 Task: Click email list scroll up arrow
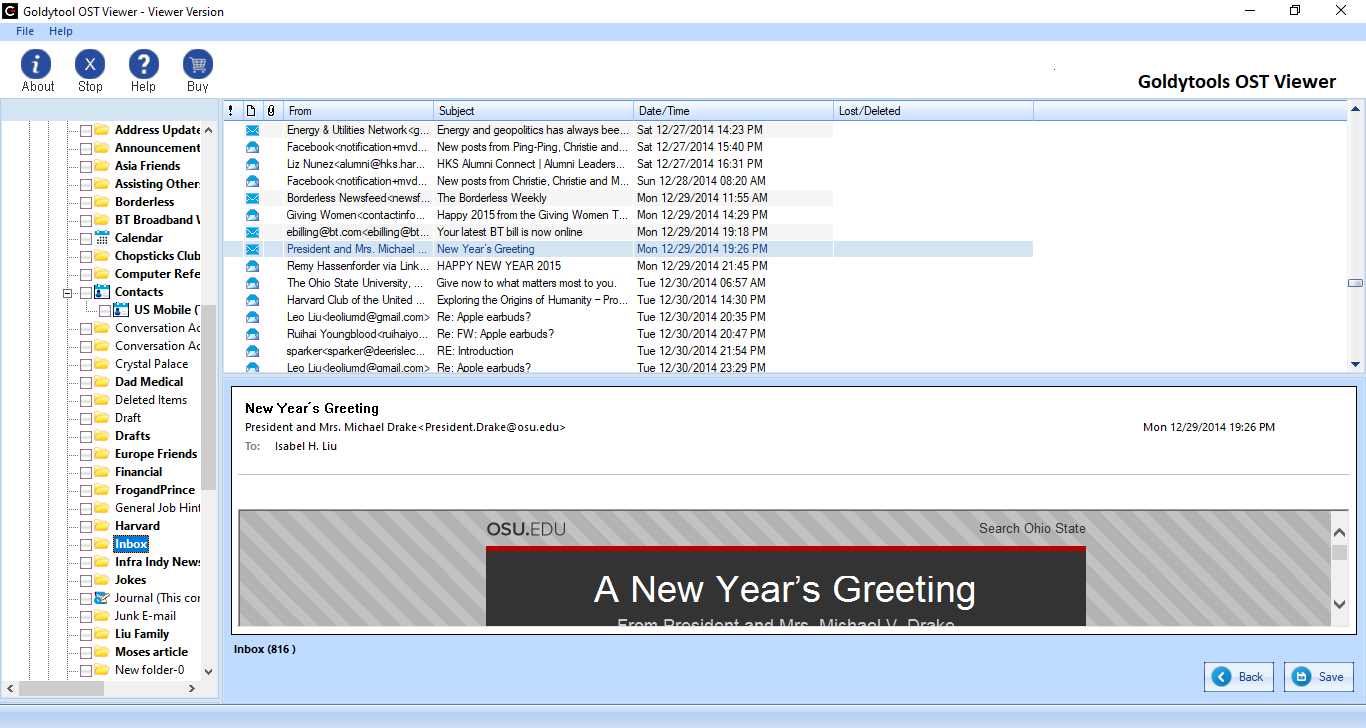pos(1356,109)
